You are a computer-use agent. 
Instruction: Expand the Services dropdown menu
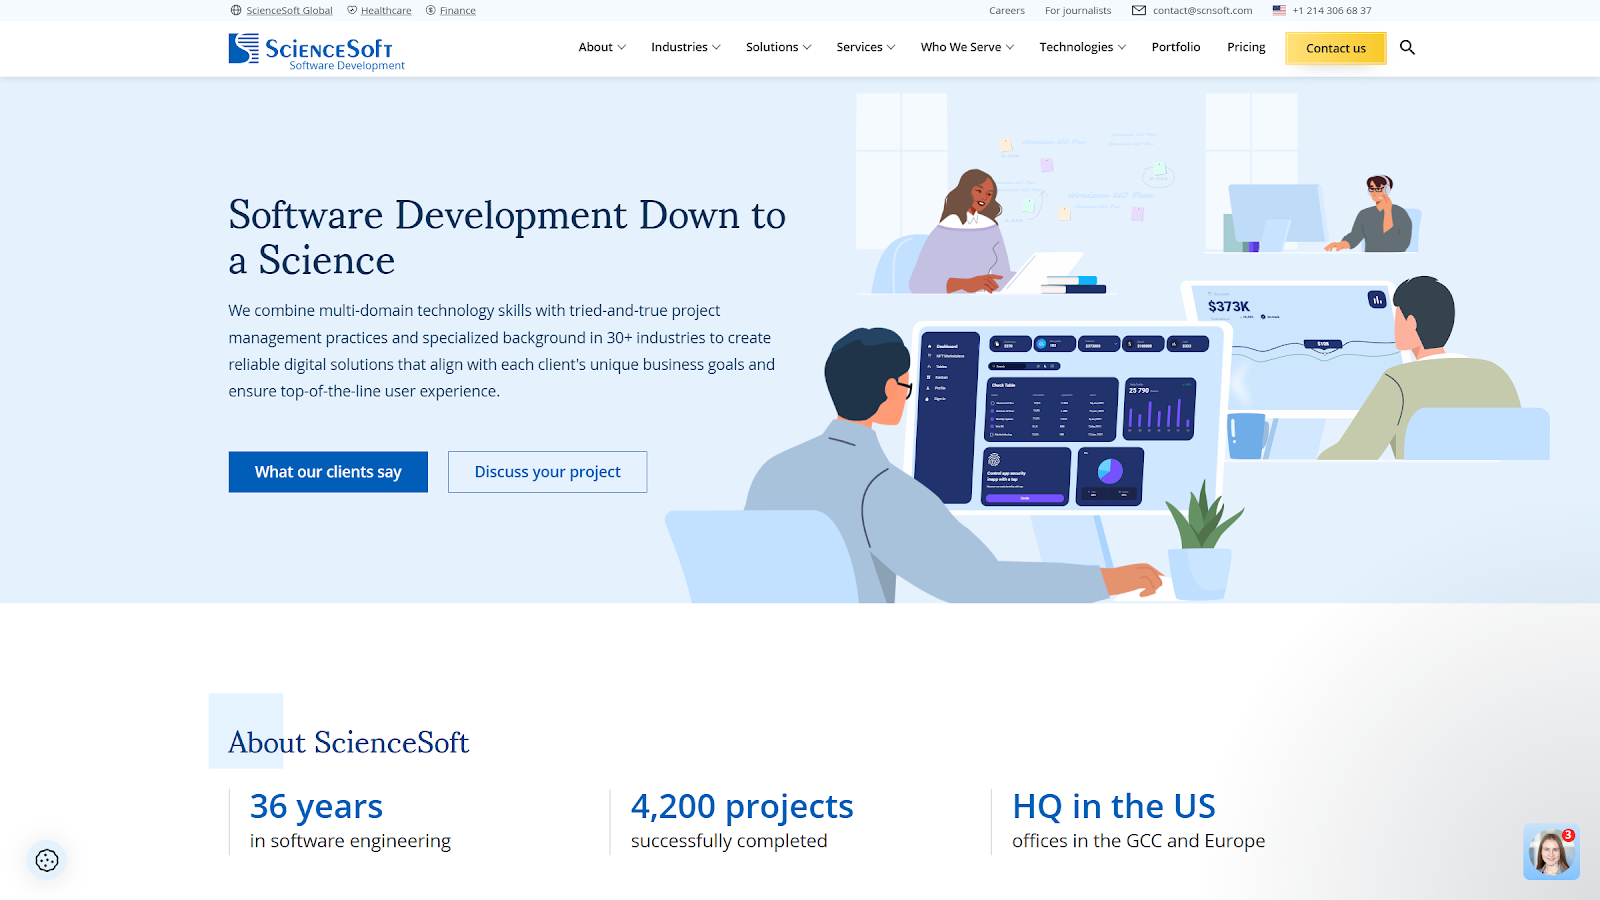tap(866, 47)
